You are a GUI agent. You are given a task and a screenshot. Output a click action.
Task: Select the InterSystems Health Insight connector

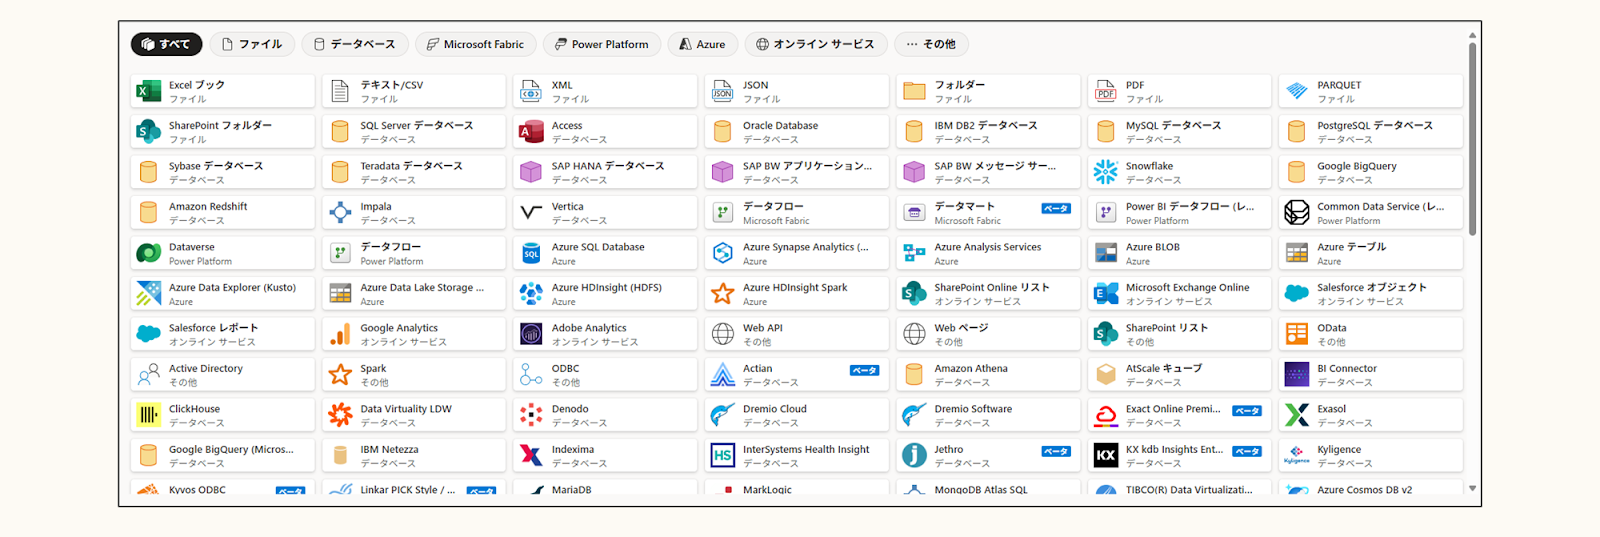coord(797,456)
